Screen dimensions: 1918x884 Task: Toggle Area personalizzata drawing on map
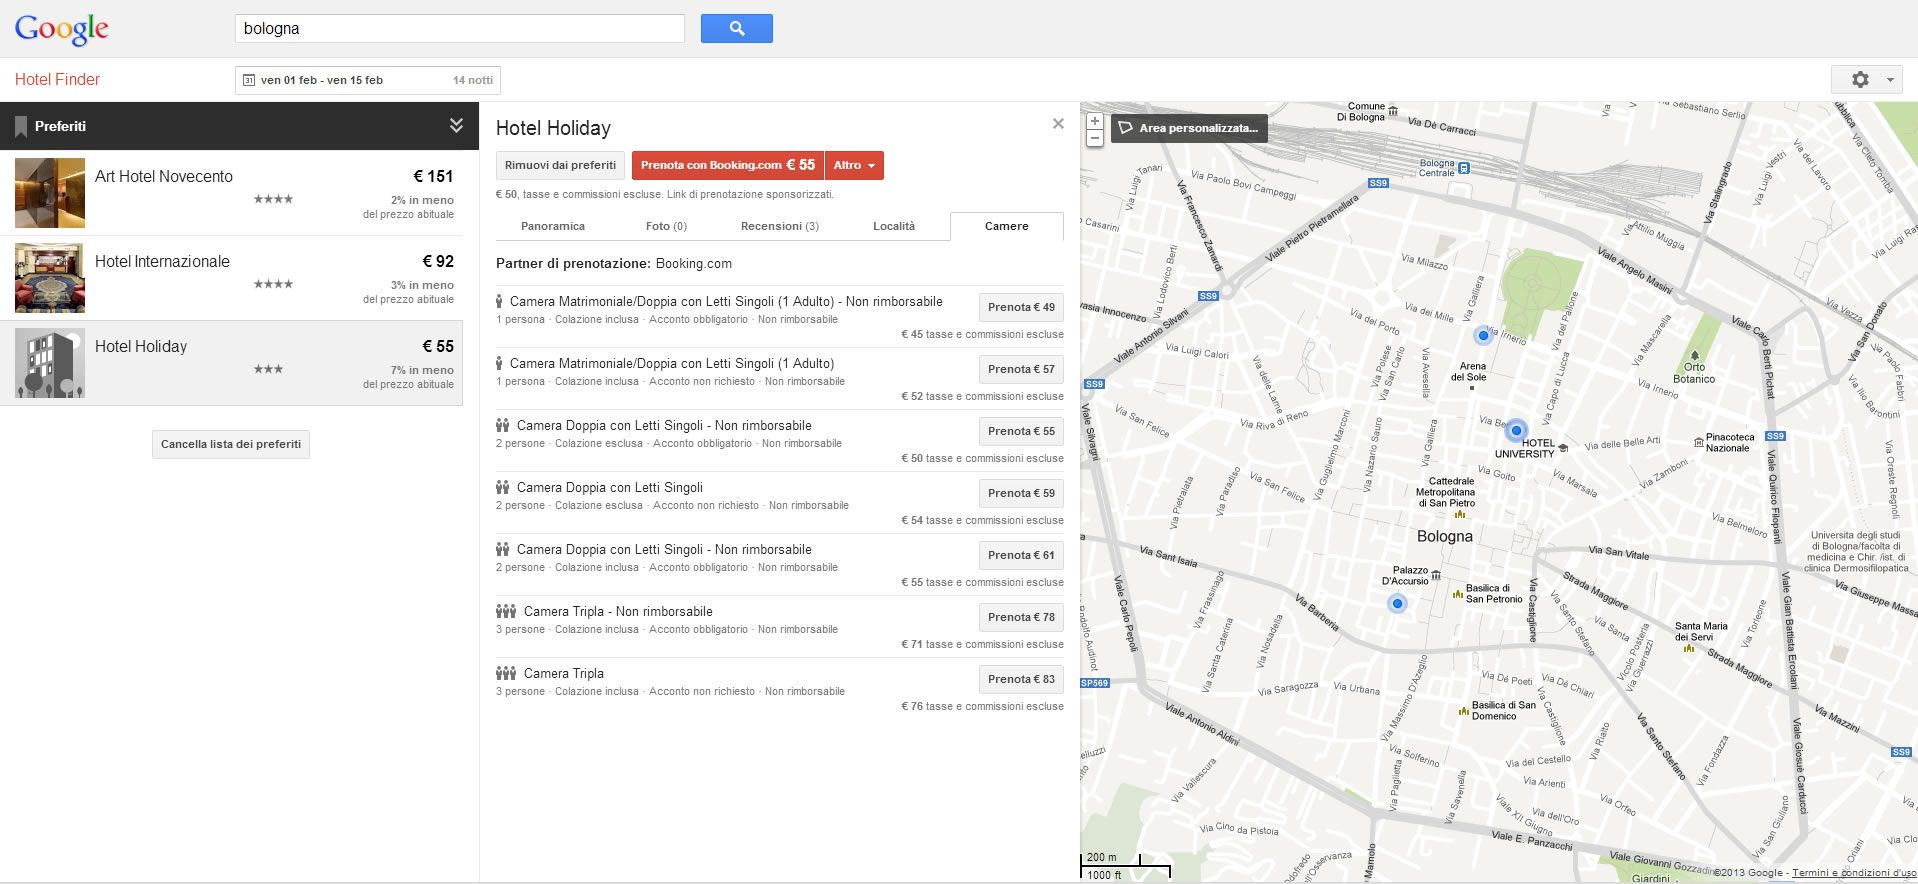point(1189,128)
